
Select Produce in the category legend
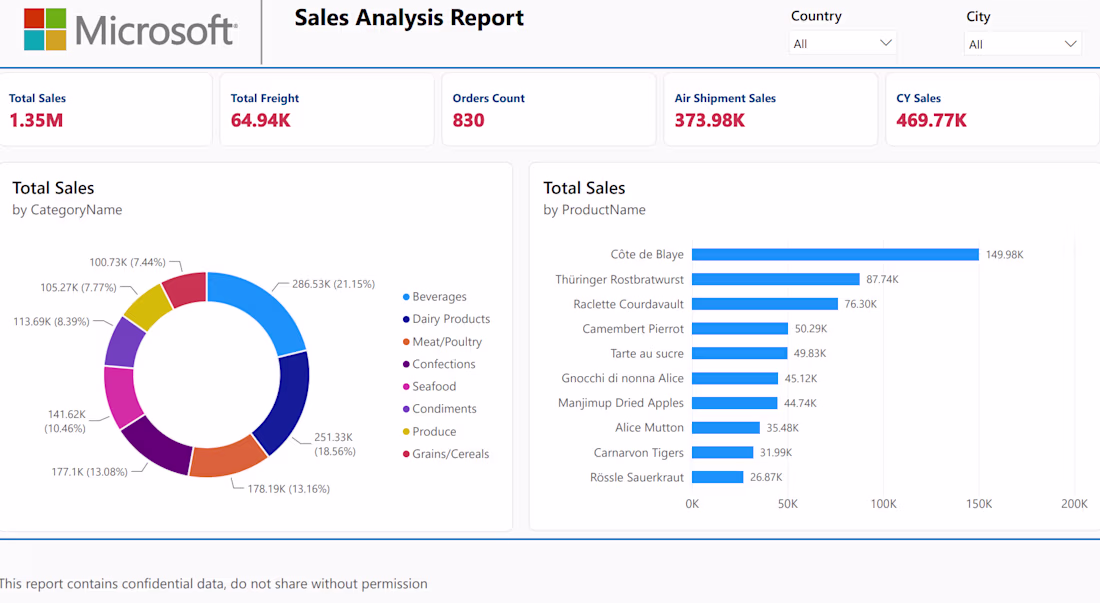click(429, 431)
